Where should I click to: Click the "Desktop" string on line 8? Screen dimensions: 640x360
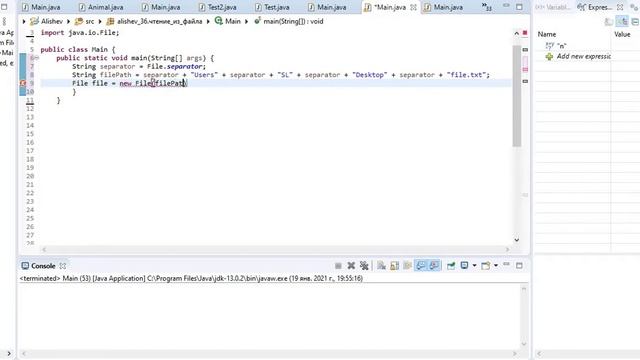click(370, 75)
